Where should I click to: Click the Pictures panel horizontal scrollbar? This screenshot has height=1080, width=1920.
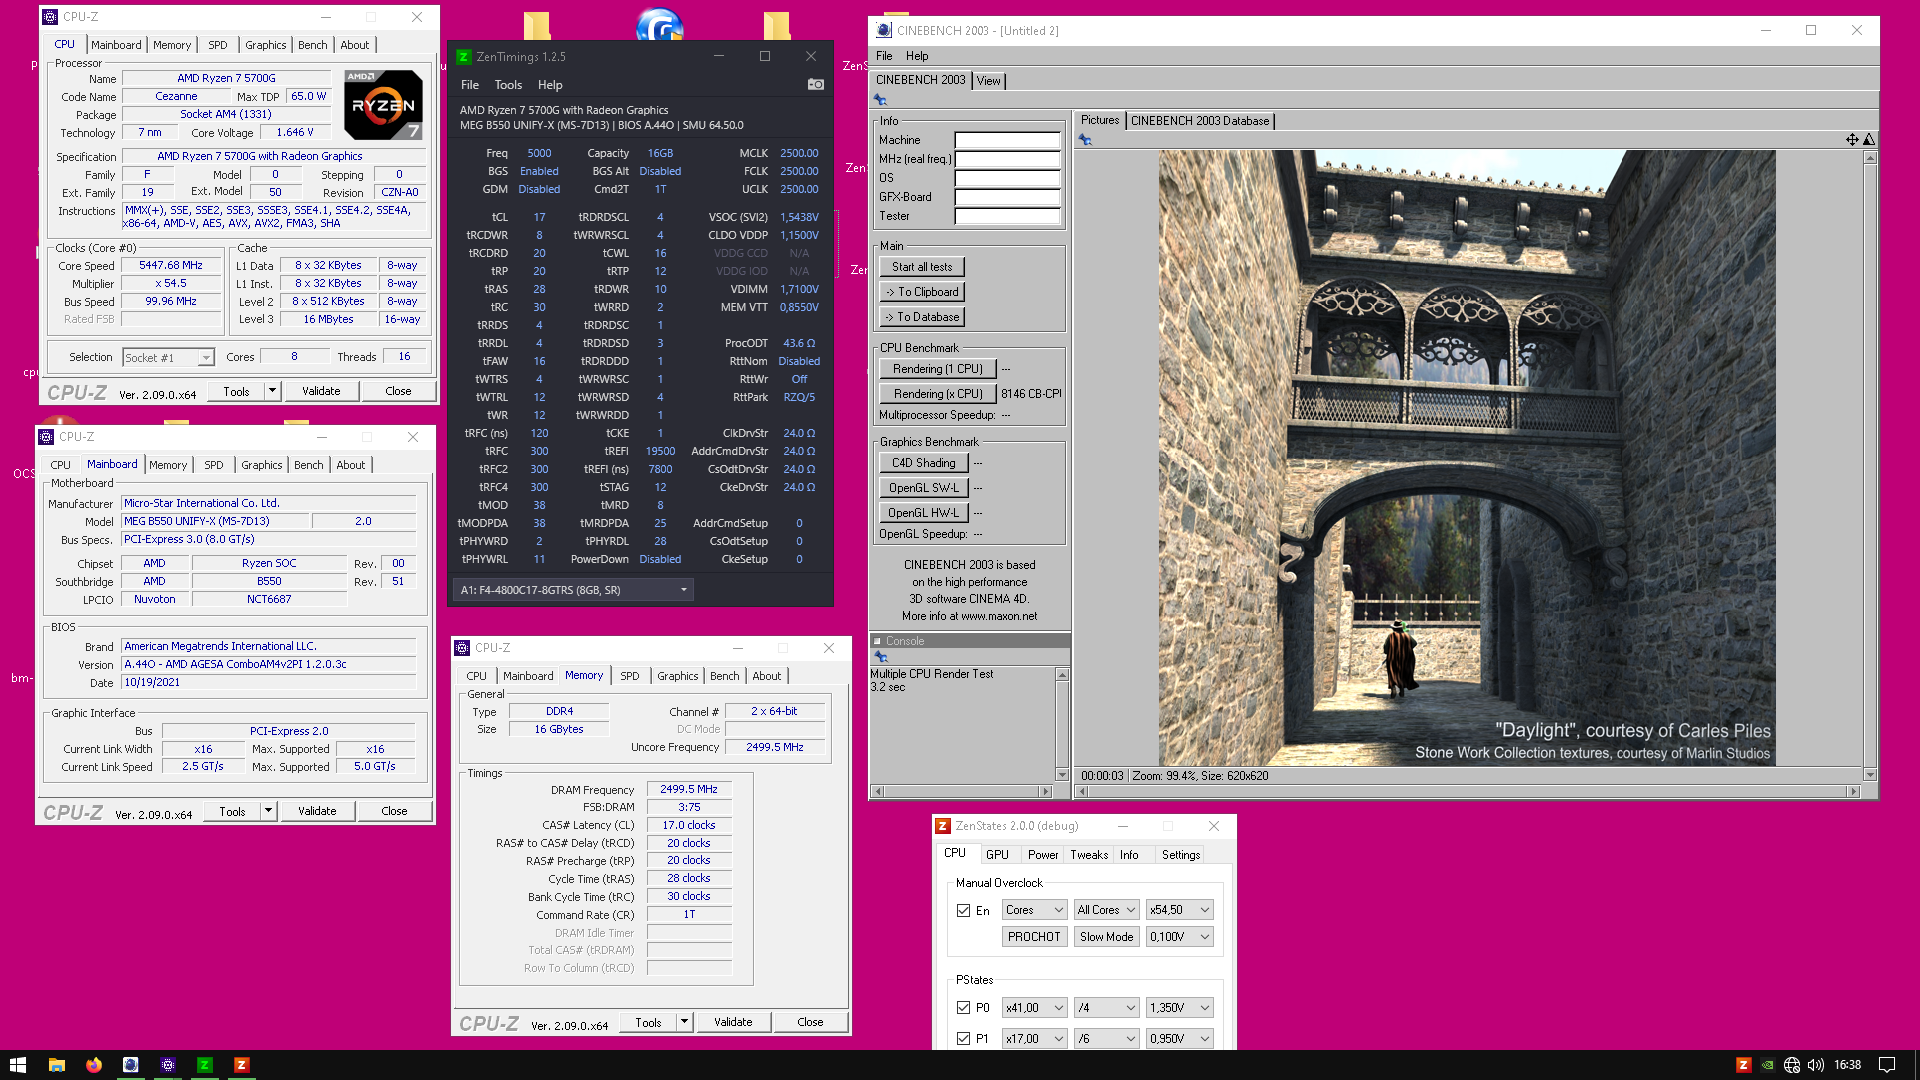[1467, 791]
